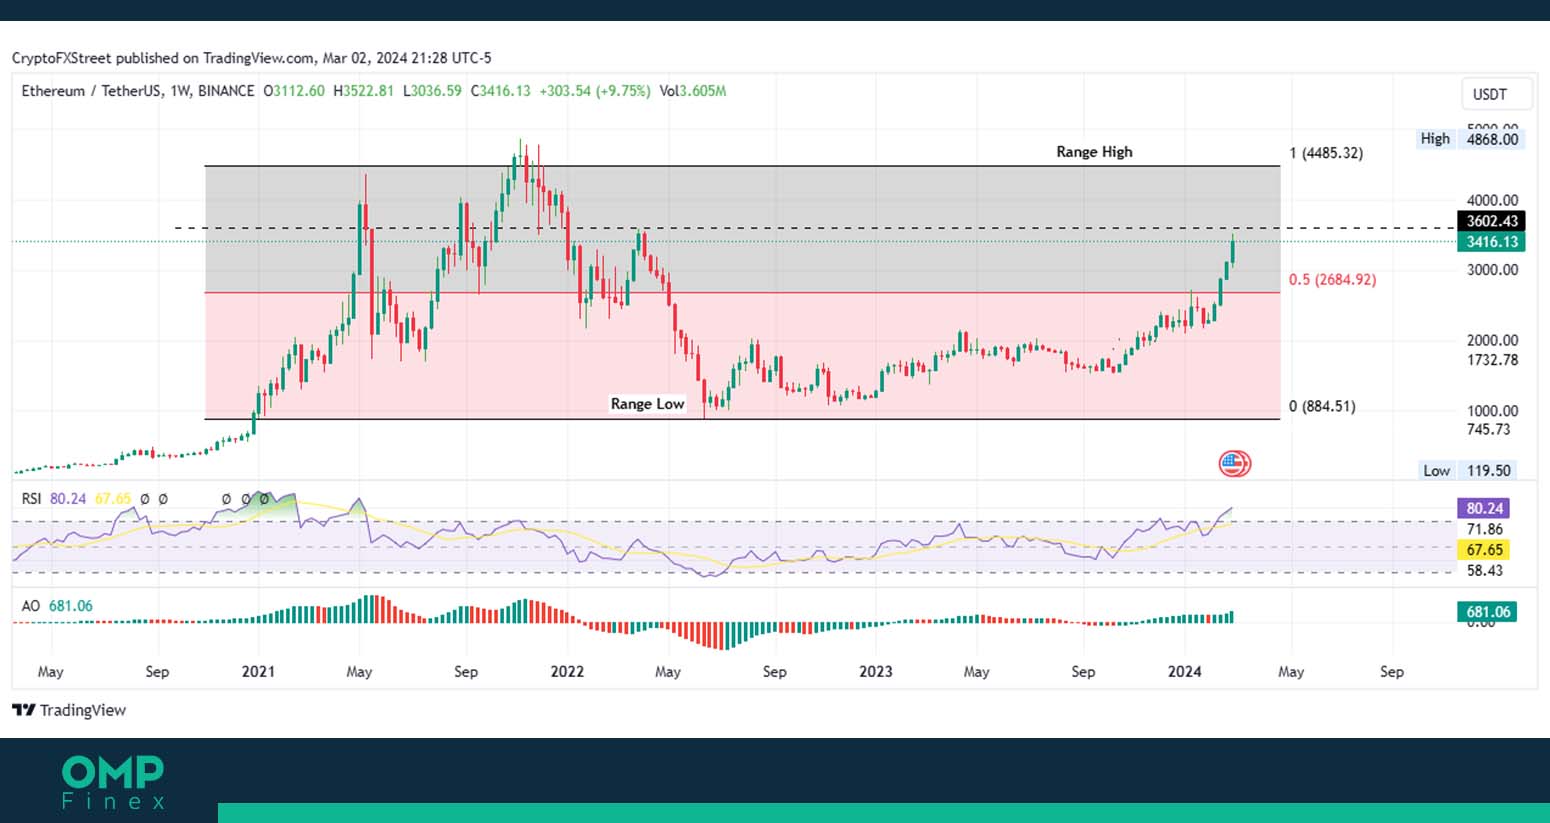
Task: Click the 2024 time axis label
Action: coord(1185,672)
